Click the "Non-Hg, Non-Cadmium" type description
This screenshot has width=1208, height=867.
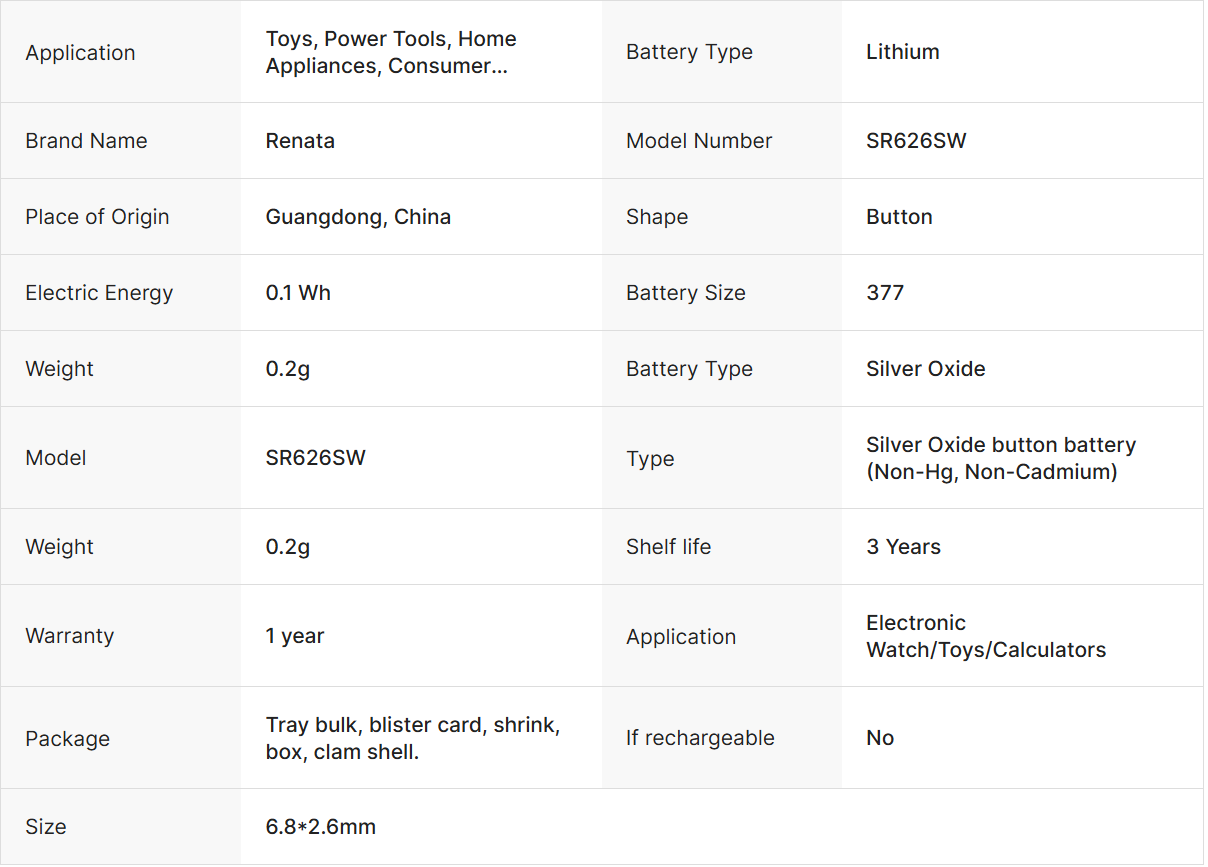click(x=991, y=472)
